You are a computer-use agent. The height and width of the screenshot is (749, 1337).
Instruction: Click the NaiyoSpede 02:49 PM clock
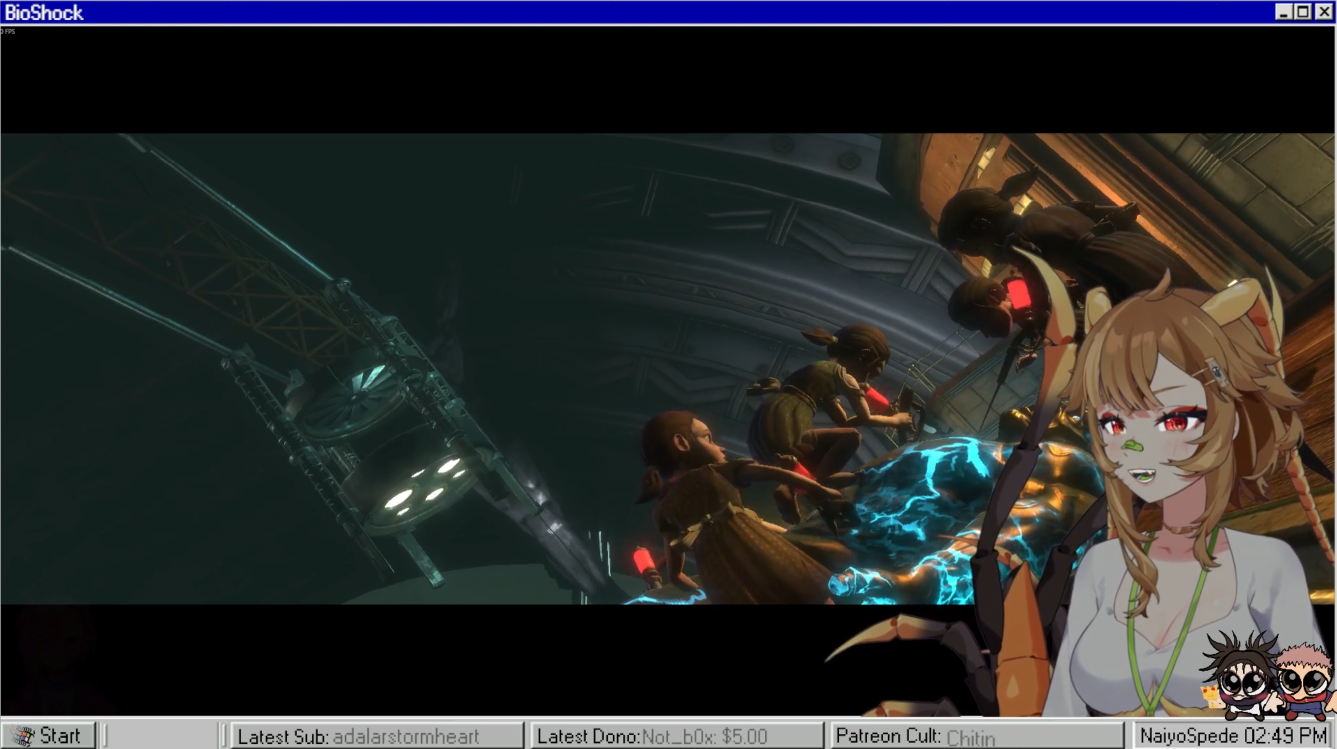point(1234,736)
